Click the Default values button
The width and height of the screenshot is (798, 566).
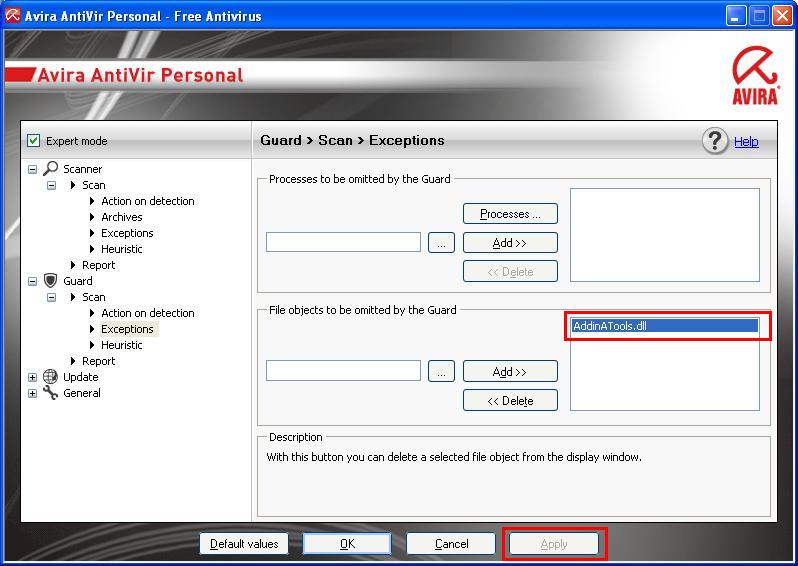(x=244, y=544)
